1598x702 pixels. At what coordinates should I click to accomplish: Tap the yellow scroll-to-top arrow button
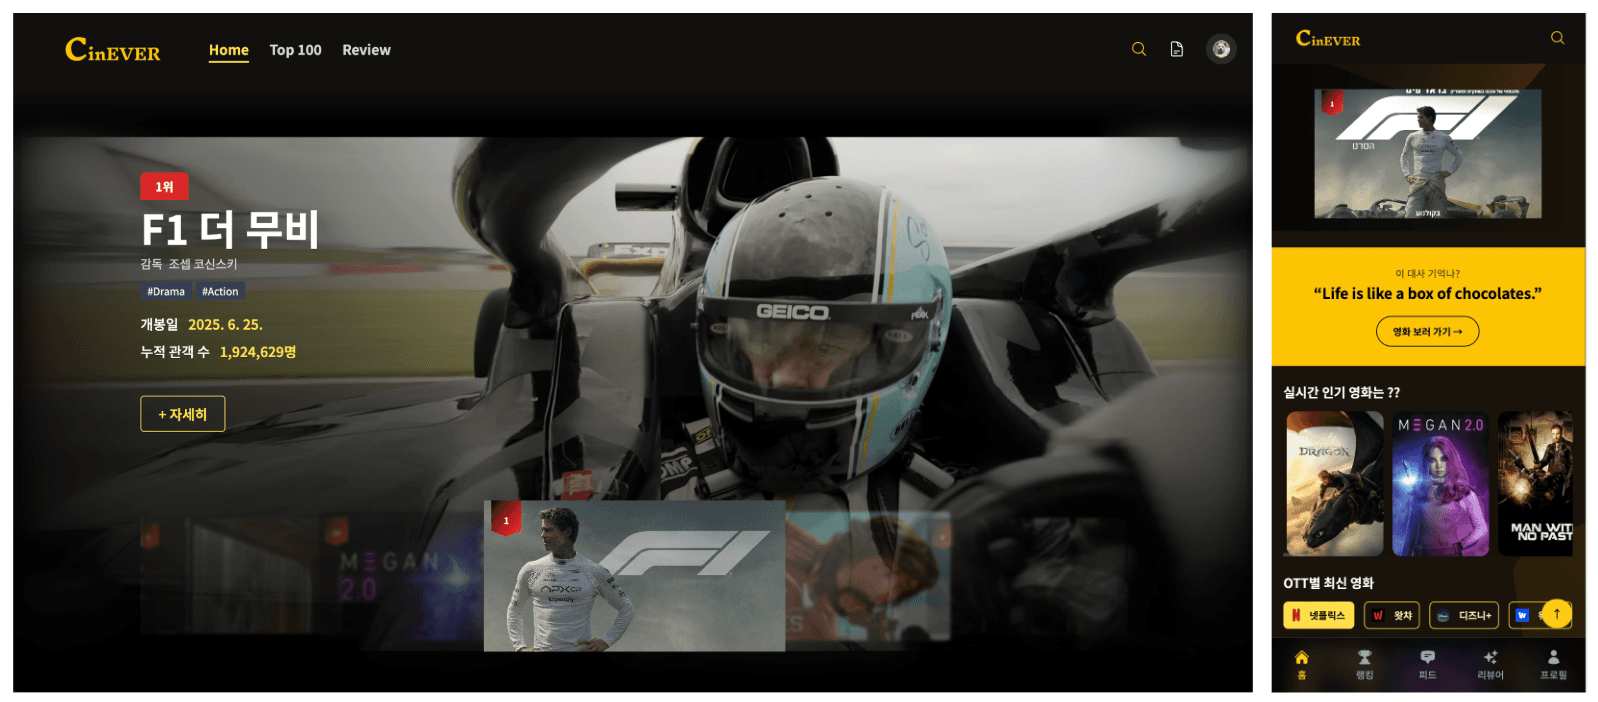[1557, 614]
